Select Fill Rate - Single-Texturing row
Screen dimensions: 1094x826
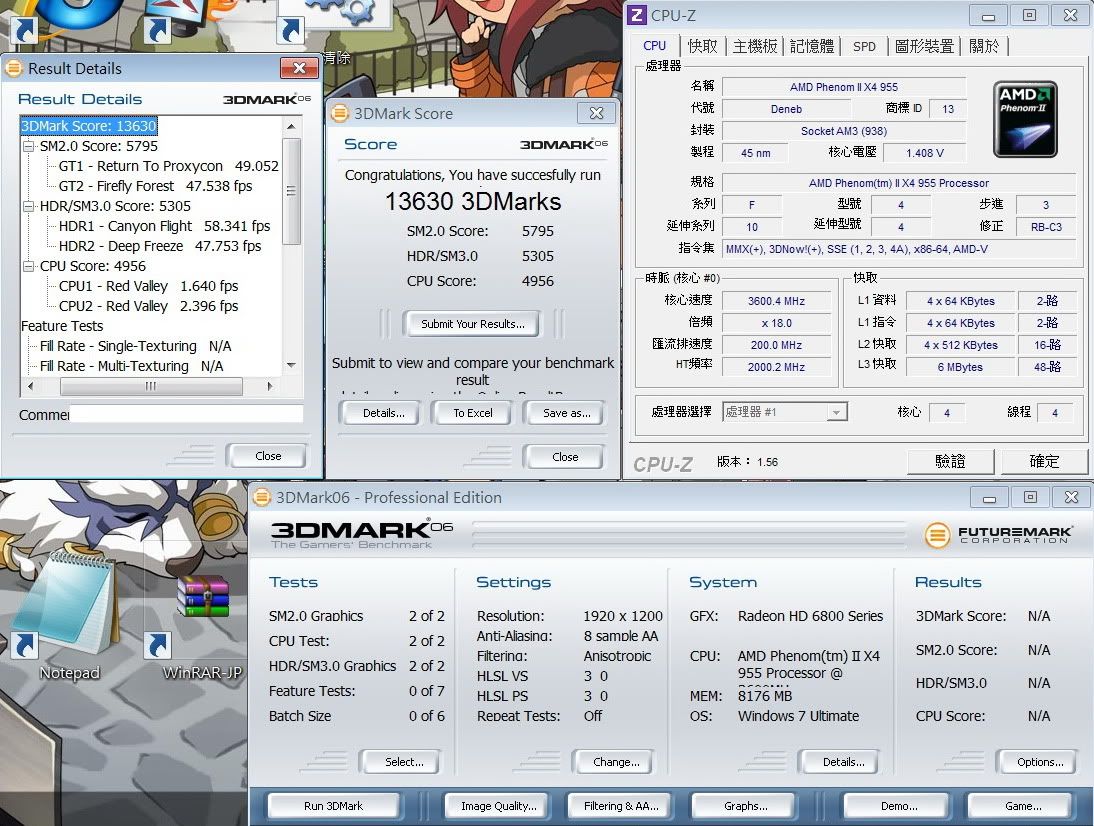[x=135, y=346]
